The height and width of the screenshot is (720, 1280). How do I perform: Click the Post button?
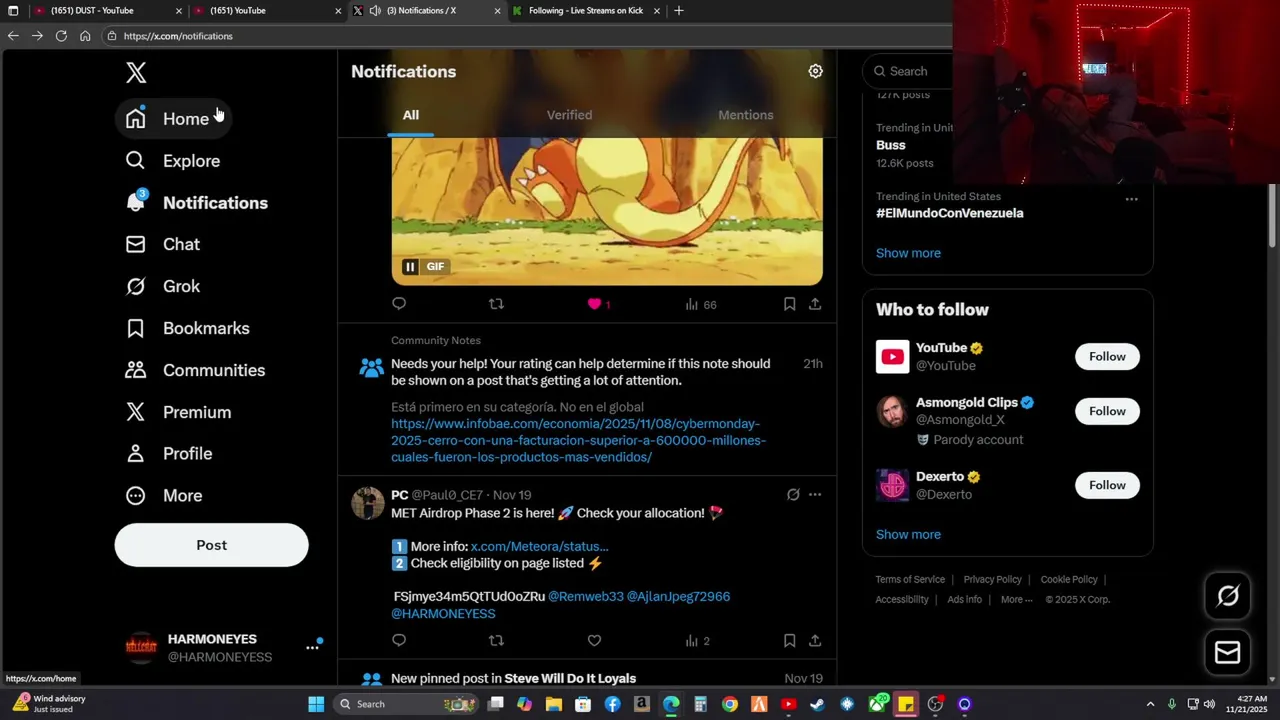point(212,545)
